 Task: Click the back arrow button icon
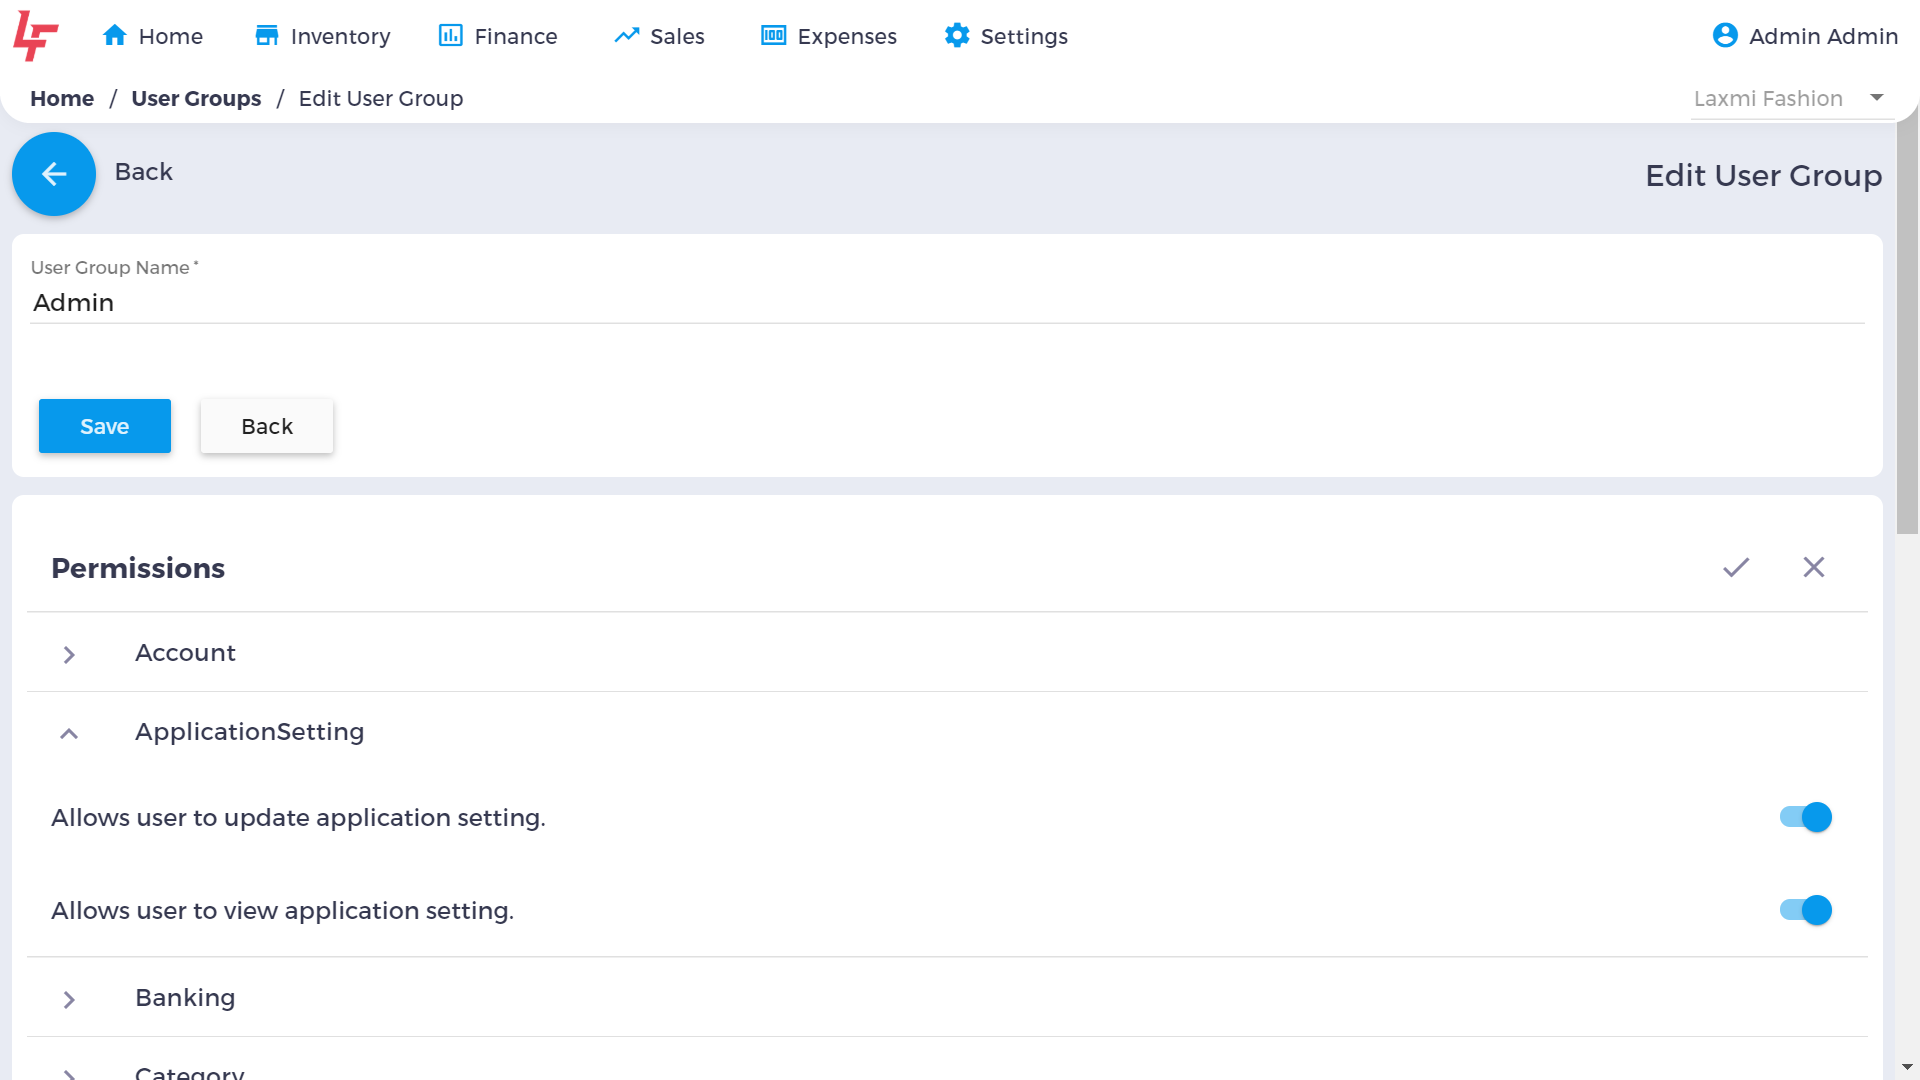tap(54, 174)
